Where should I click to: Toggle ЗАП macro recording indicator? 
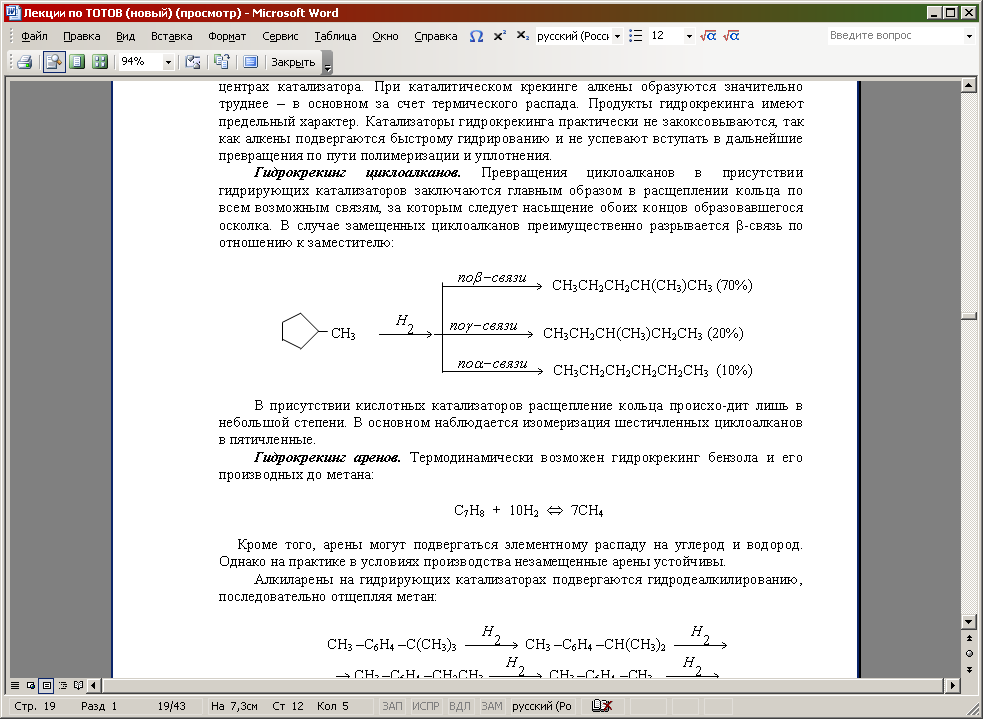coord(392,706)
